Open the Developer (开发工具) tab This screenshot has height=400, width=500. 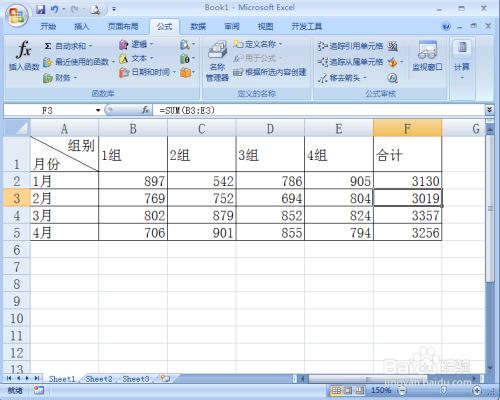307,26
